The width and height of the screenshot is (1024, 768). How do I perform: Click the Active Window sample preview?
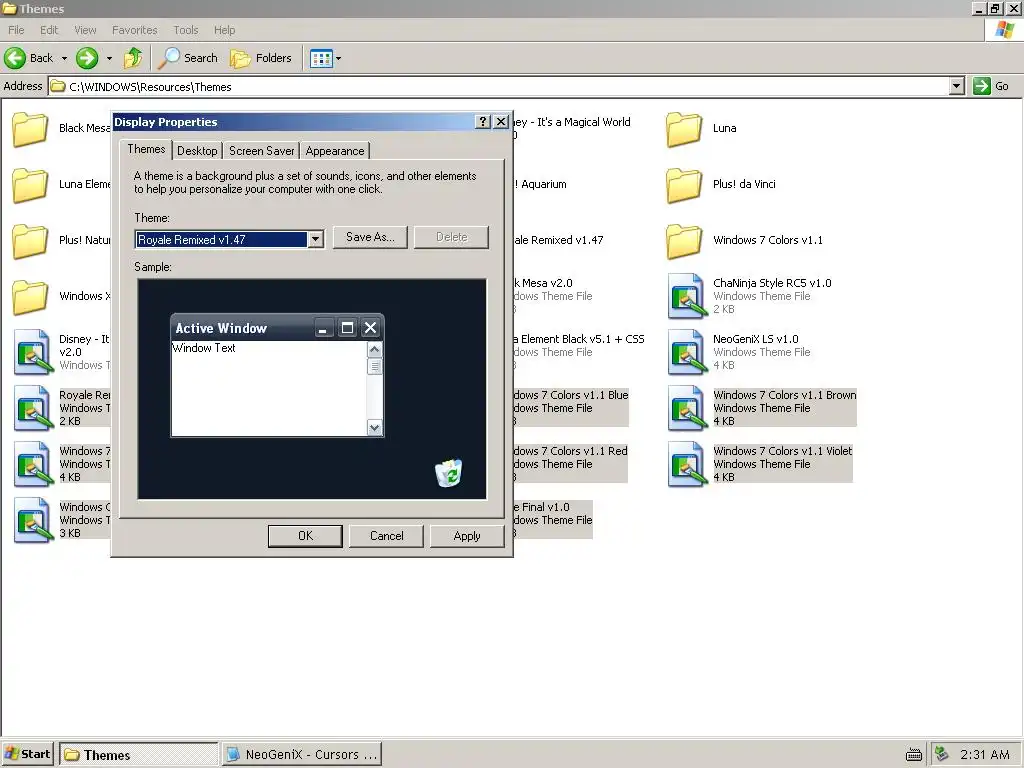pyautogui.click(x=278, y=376)
